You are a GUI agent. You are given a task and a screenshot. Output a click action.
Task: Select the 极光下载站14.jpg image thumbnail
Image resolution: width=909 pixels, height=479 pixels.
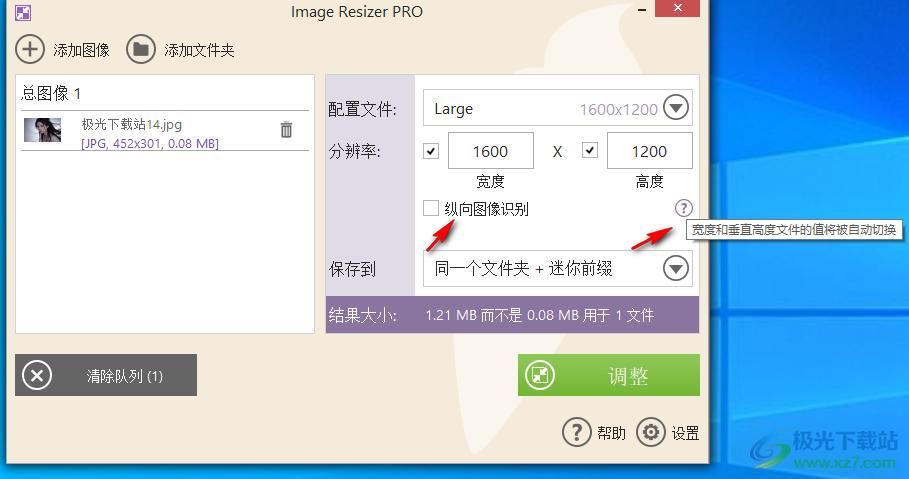pyautogui.click(x=42, y=130)
